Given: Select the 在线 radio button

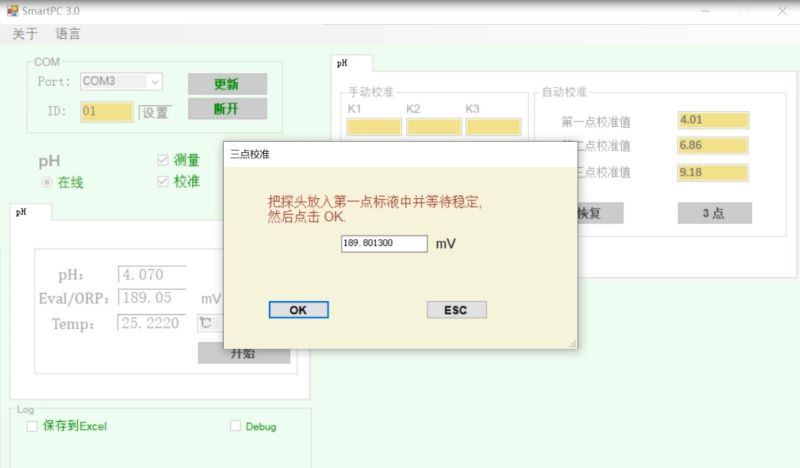Looking at the screenshot, I should coord(47,183).
